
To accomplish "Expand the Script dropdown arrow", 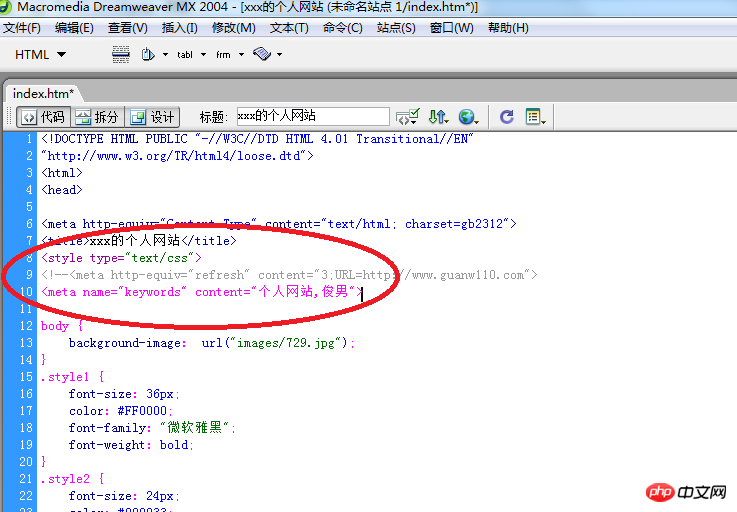I will click(x=280, y=55).
